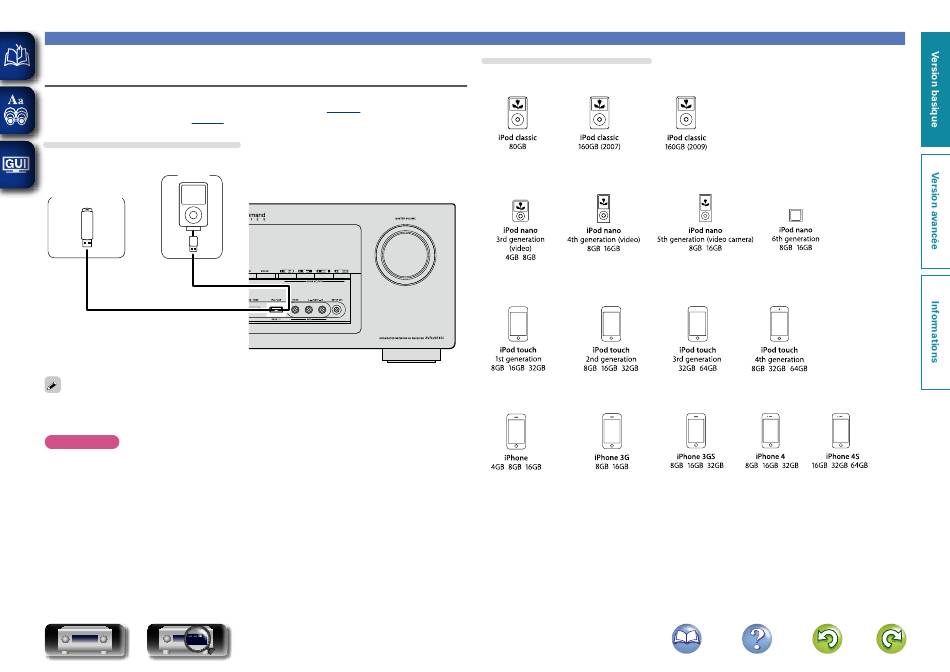Click the "6th generation" text
This screenshot has height=672, width=950.
796,239
